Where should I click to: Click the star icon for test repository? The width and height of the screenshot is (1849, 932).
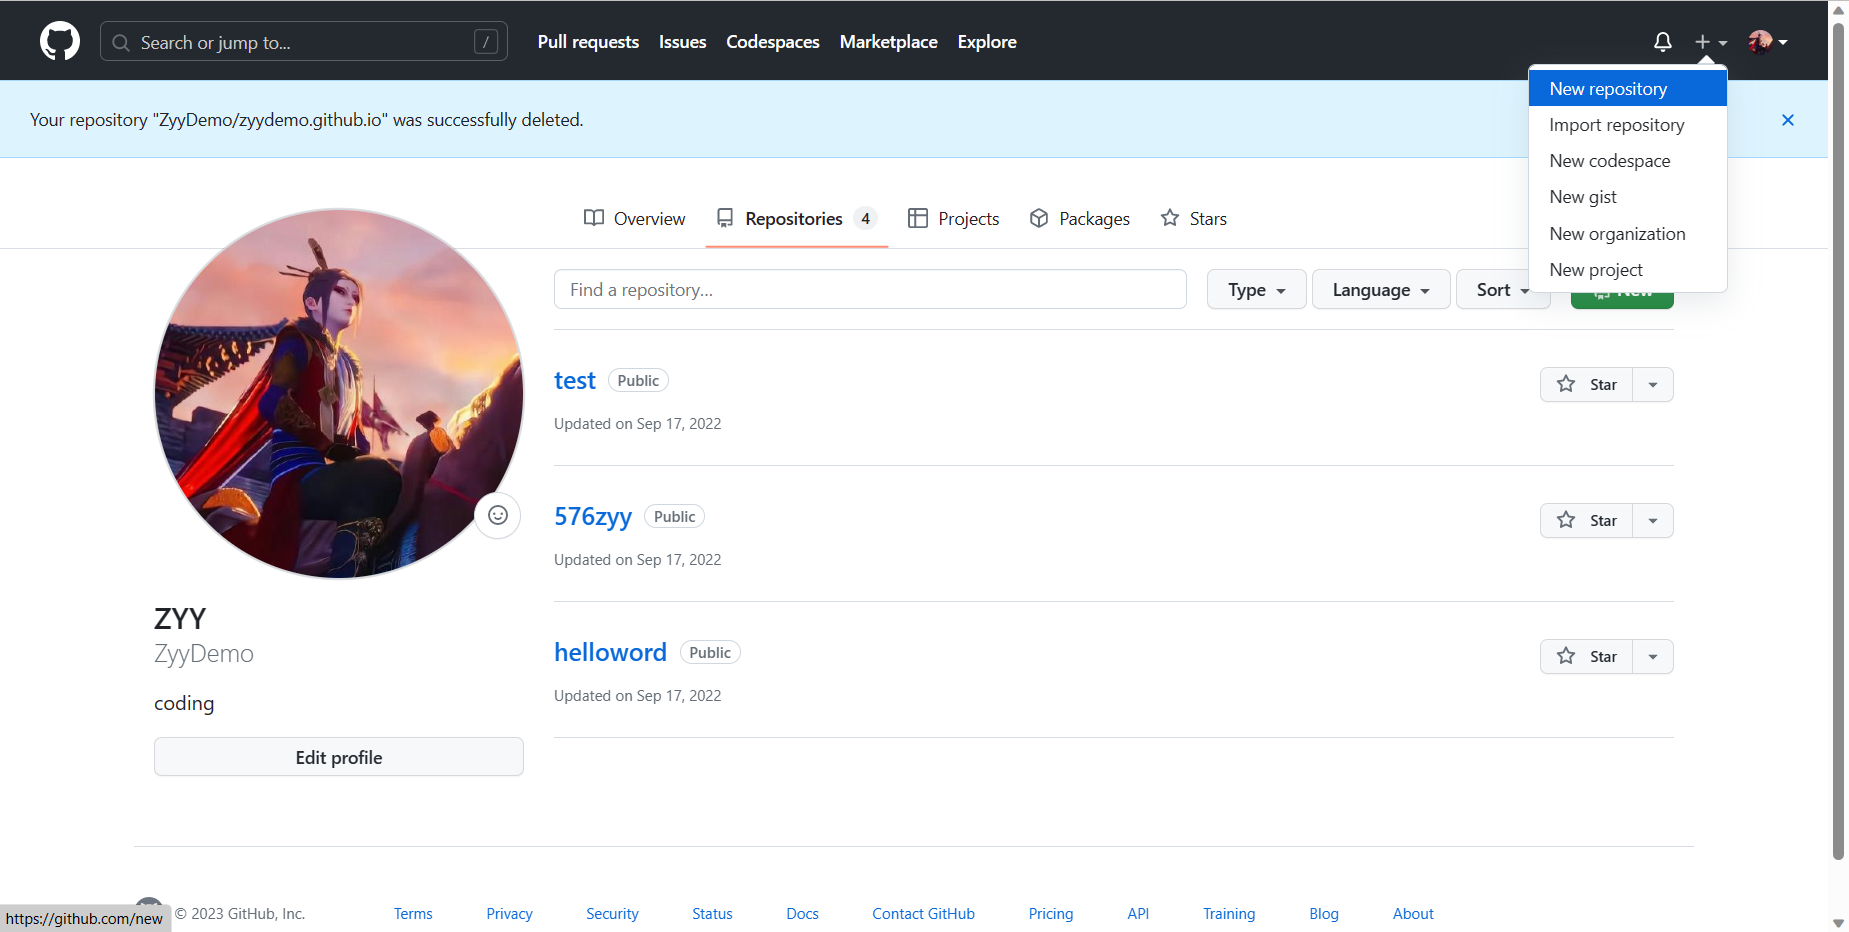coord(1566,384)
